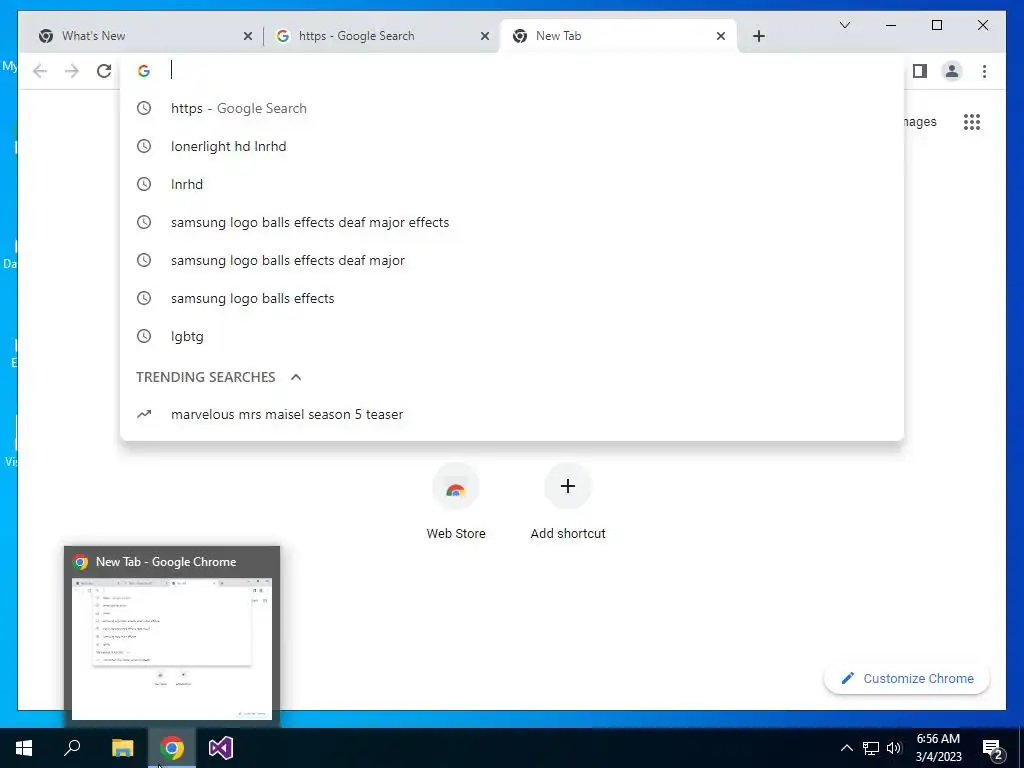
Task: Click the Chrome taskbar icon
Action: pos(172,748)
